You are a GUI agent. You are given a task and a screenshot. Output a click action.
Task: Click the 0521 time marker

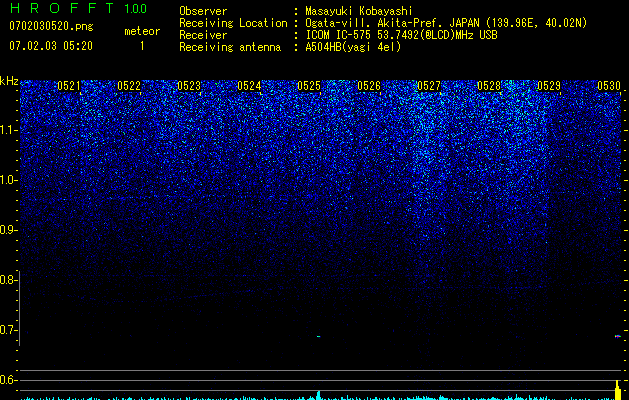coord(69,86)
